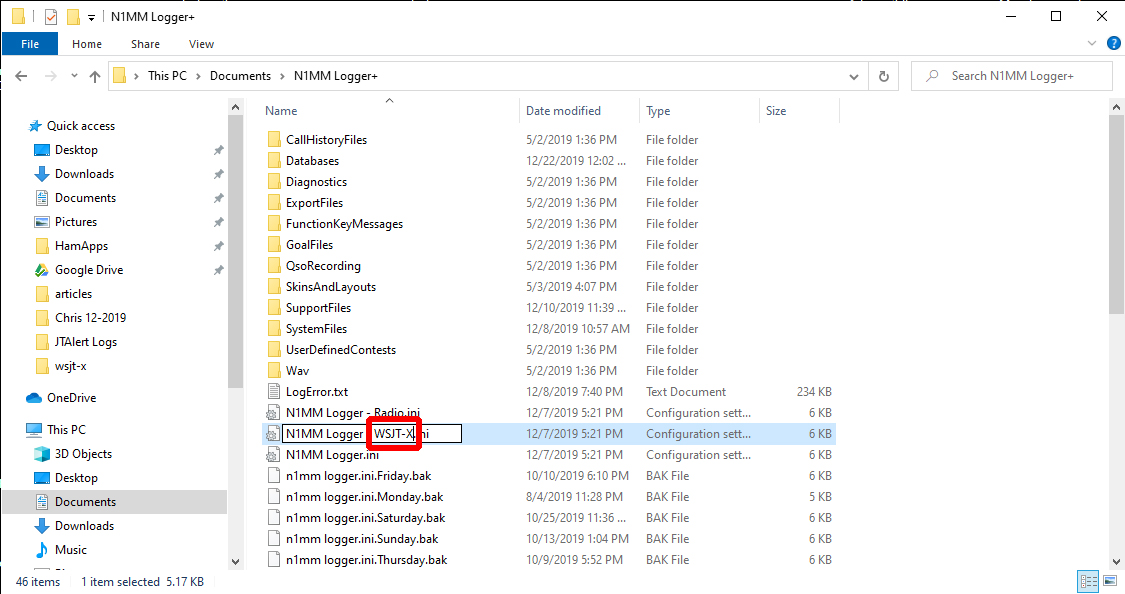This screenshot has width=1125, height=594.
Task: Go up one folder level arrow
Action: 95,76
